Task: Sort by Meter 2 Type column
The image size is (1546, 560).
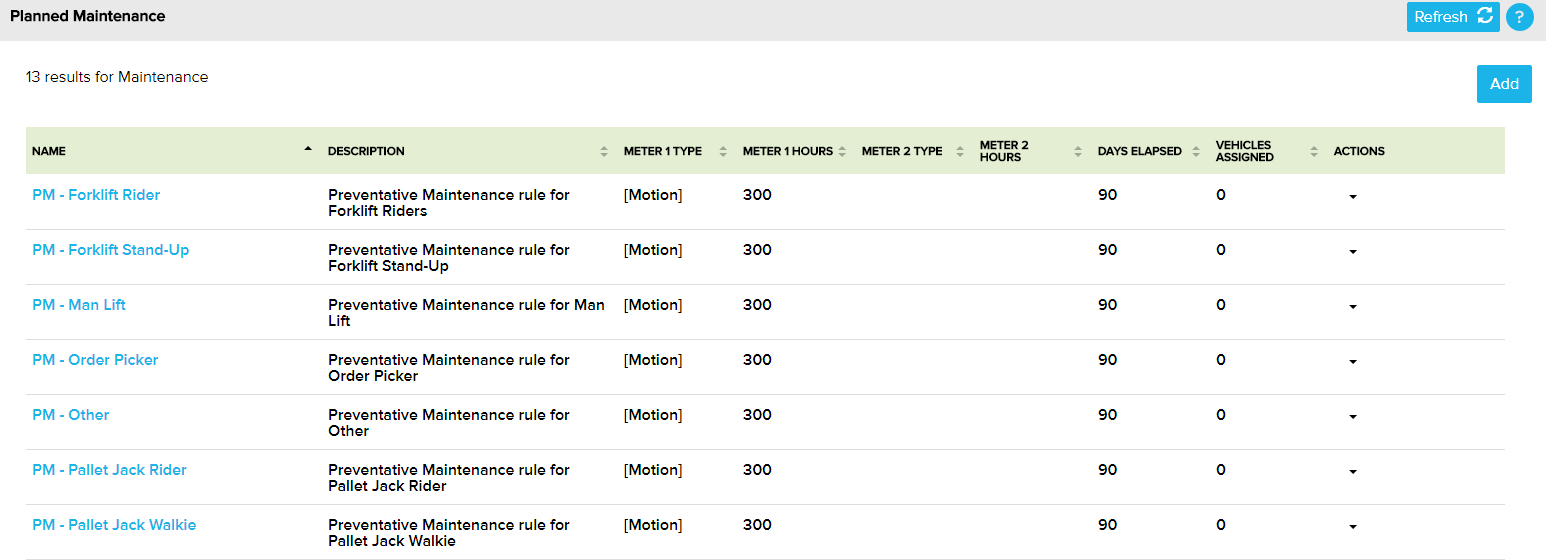Action: 959,152
